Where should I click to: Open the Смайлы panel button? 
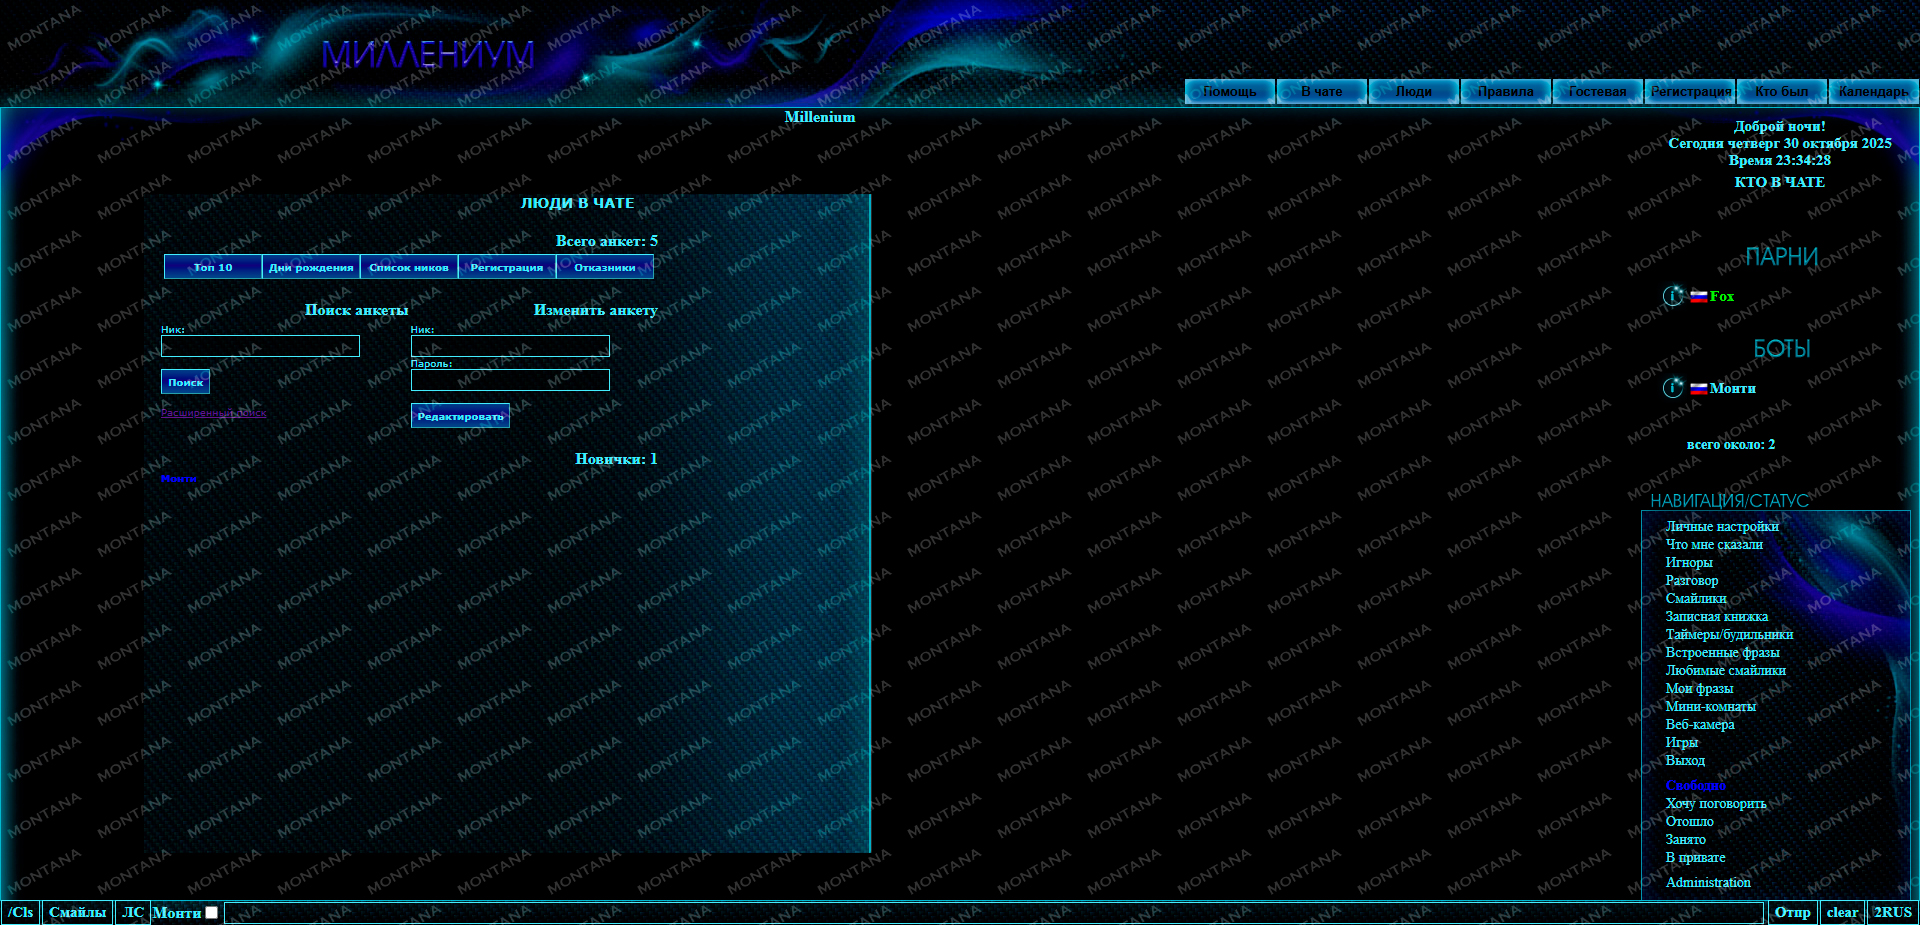77,912
